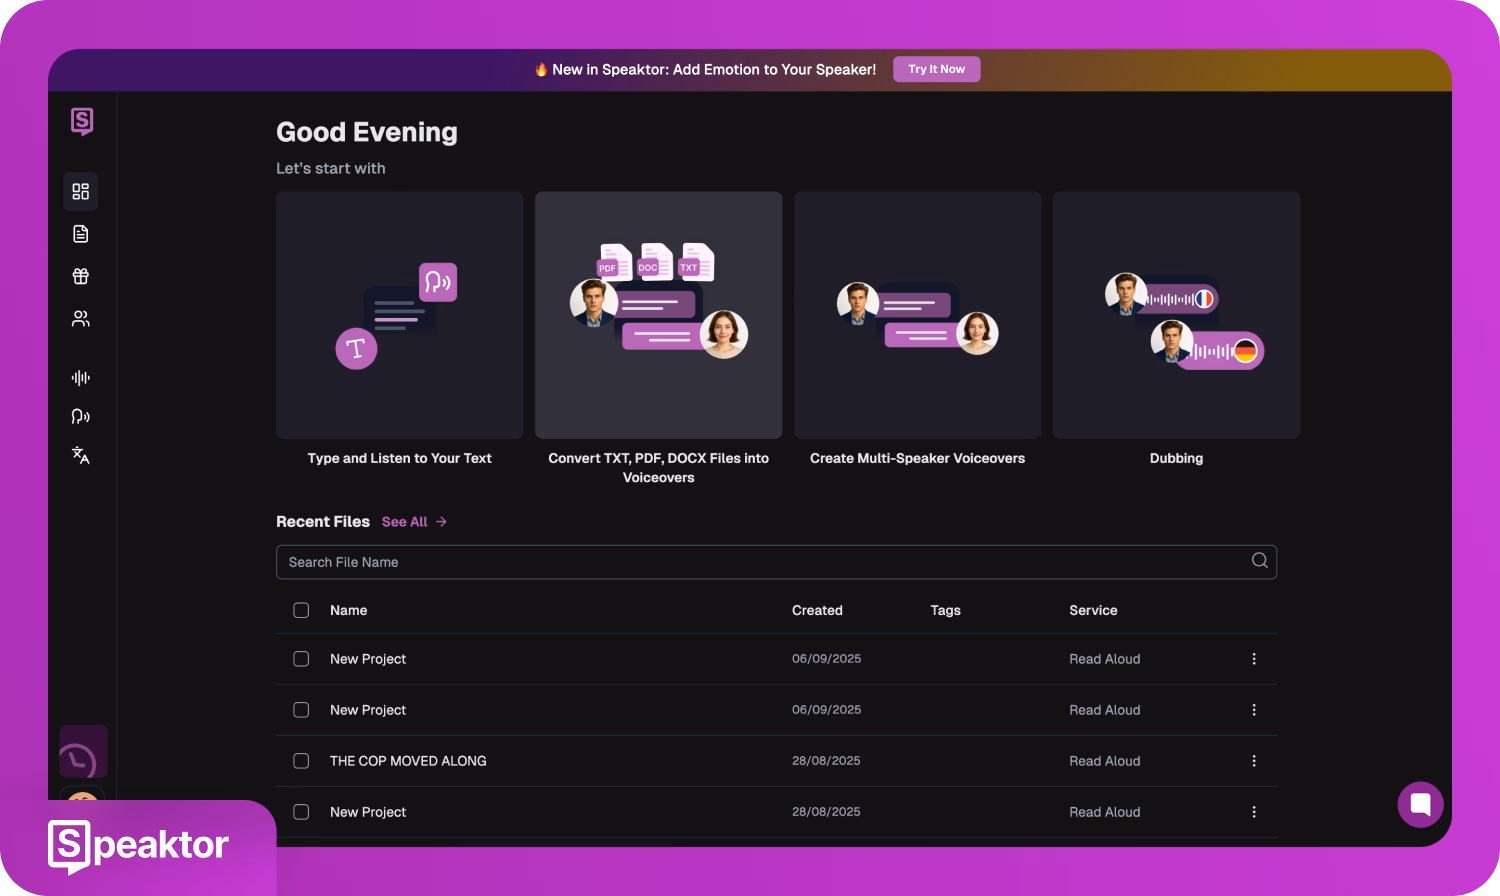Select the audio waveform sidebar icon
The width and height of the screenshot is (1500, 896).
[81, 378]
